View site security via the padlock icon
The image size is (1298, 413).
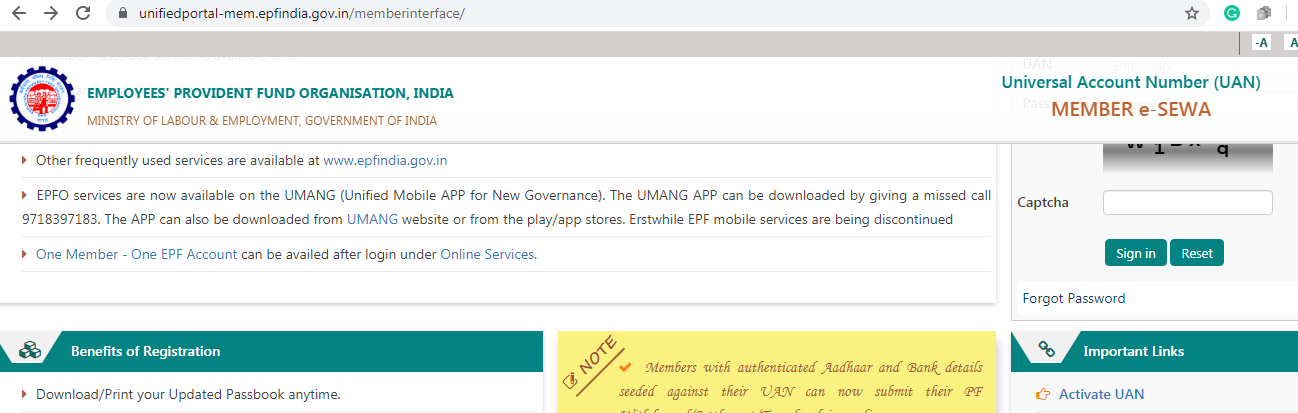[124, 14]
